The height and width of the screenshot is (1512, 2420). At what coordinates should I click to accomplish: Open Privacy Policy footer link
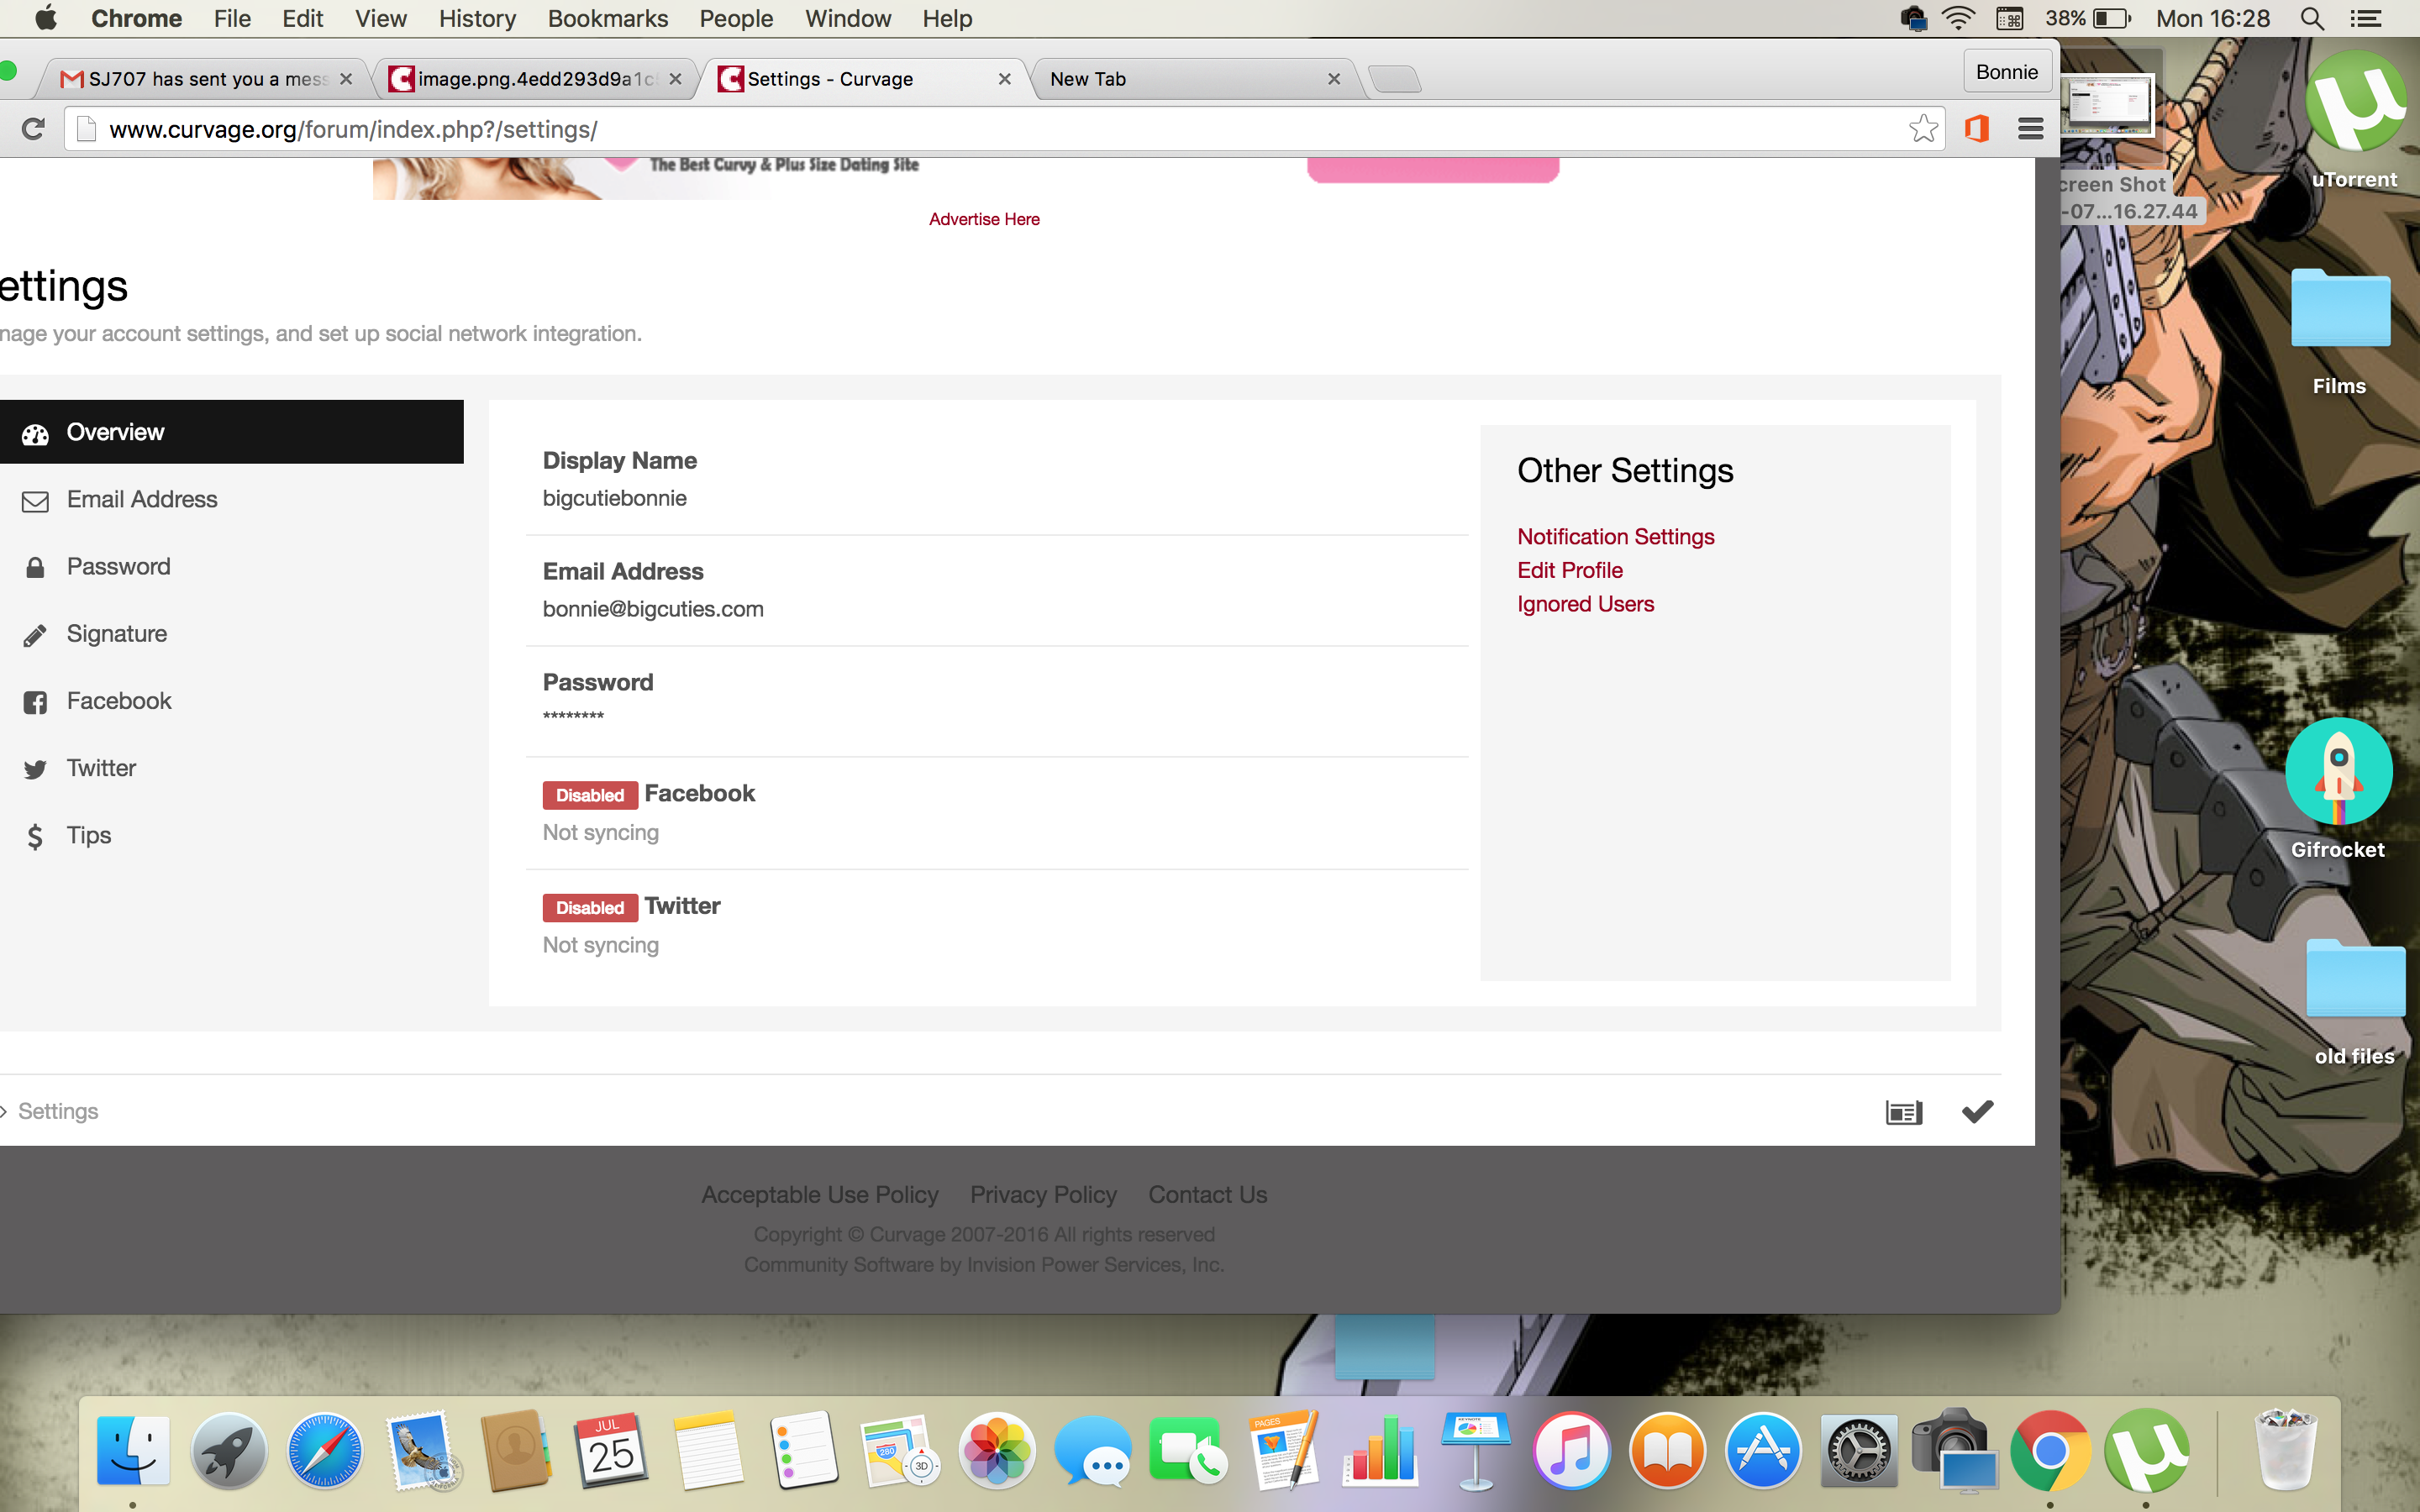(x=1043, y=1194)
